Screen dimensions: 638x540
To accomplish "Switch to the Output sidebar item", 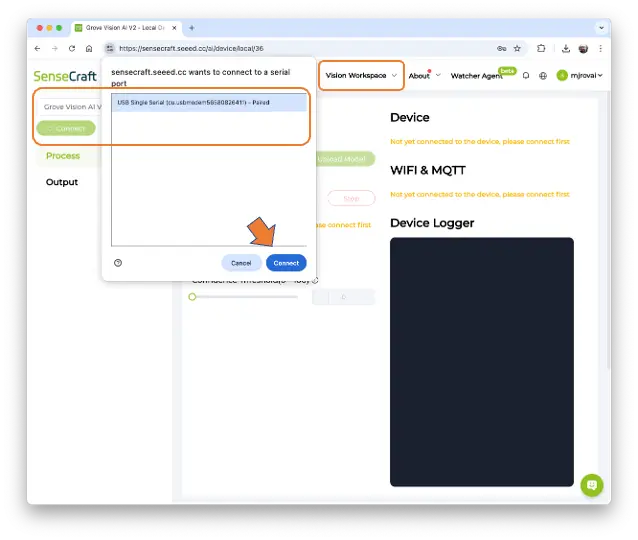I will (62, 182).
